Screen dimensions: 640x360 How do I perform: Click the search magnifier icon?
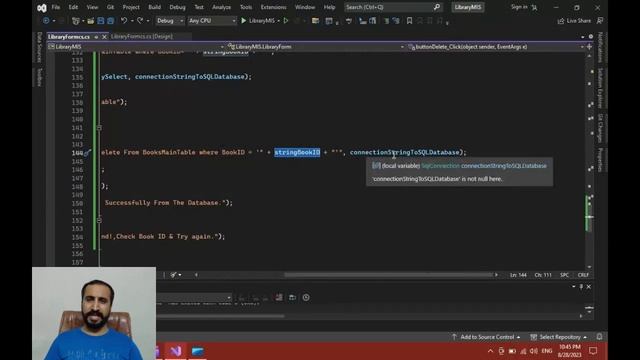coord(437,7)
